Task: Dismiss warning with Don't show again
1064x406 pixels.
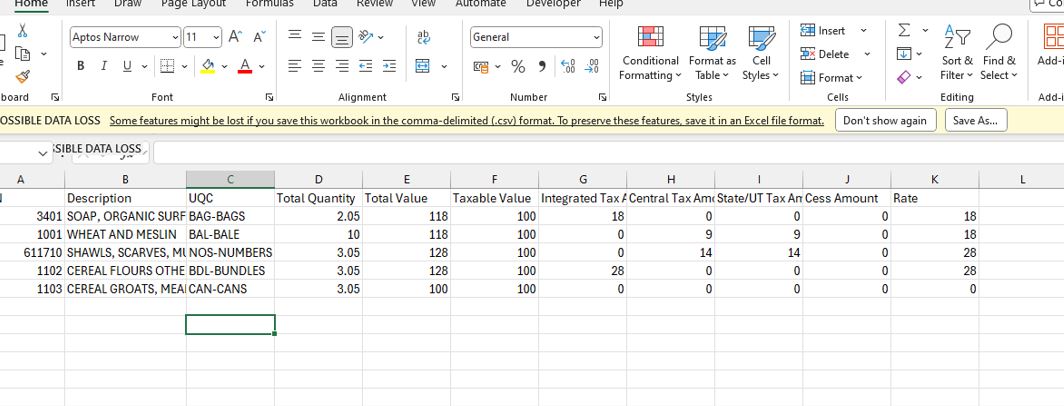Action: coord(884,120)
